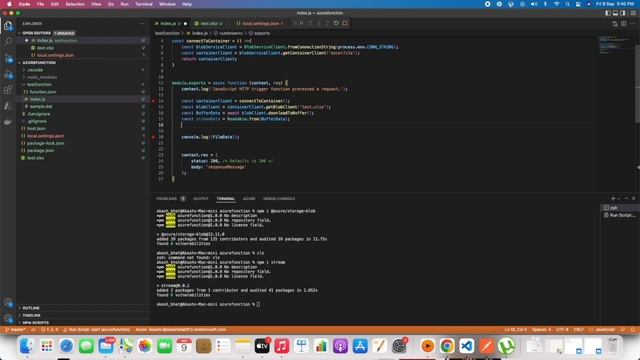Open Manage gear icon in activity bar
The width and height of the screenshot is (640, 360).
[8, 318]
